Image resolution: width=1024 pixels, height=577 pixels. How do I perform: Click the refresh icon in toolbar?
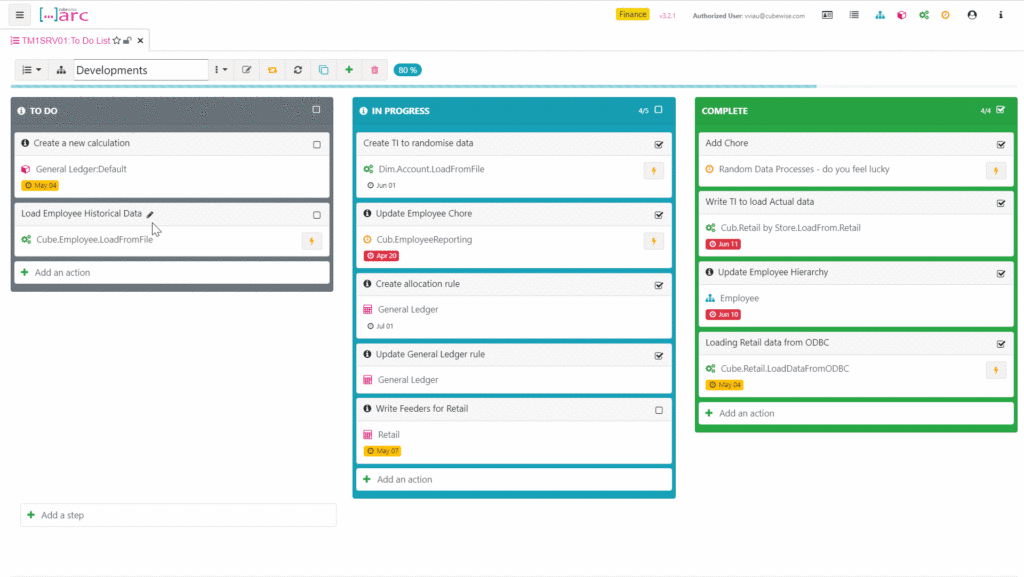pyautogui.click(x=297, y=70)
